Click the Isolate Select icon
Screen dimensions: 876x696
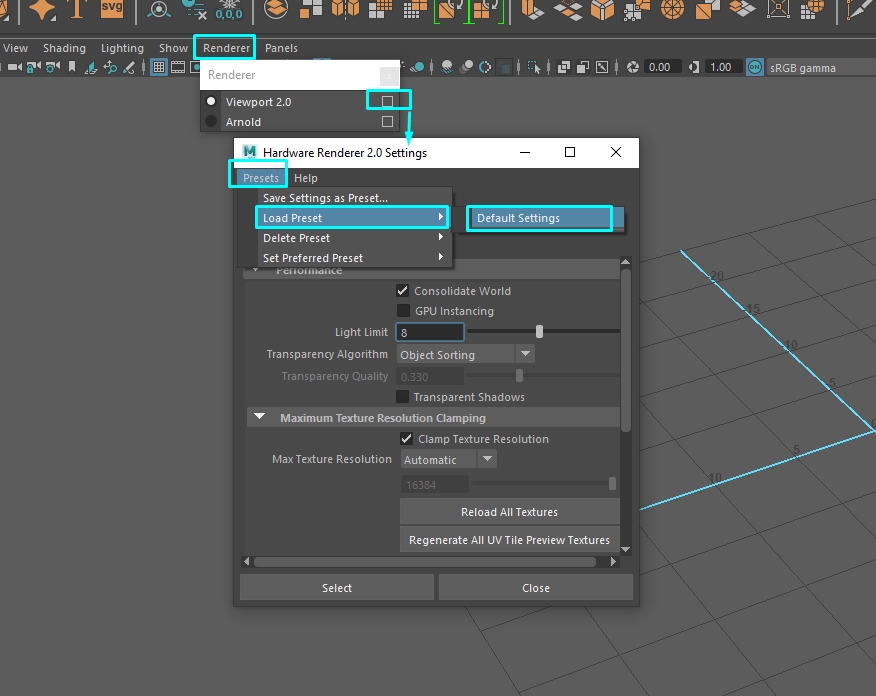click(x=534, y=68)
